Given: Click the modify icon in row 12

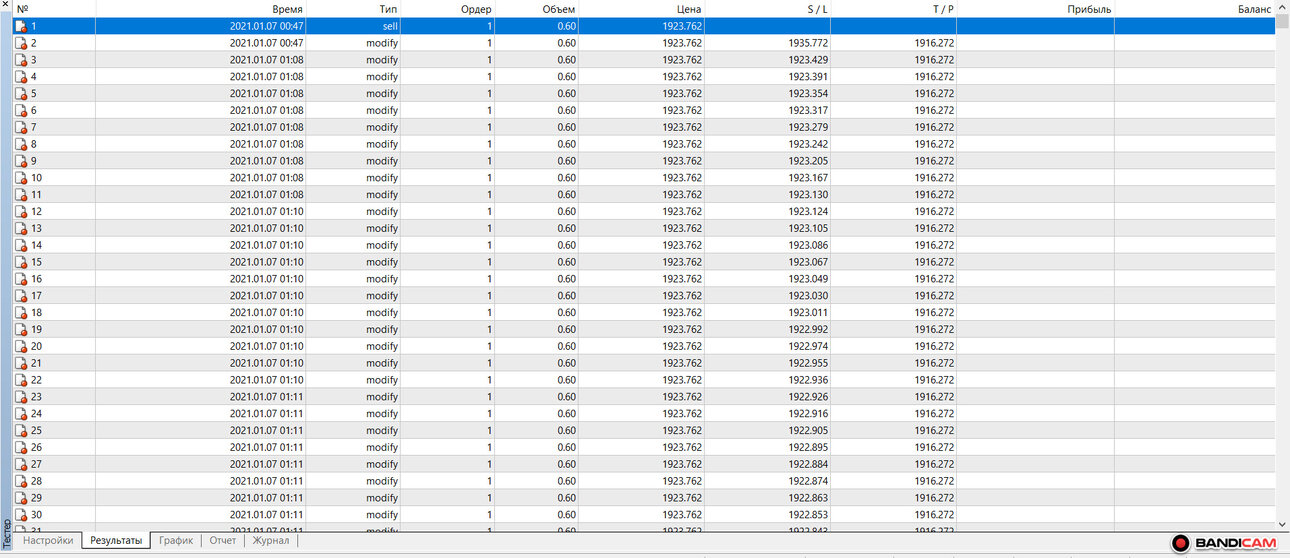Looking at the screenshot, I should [21, 212].
